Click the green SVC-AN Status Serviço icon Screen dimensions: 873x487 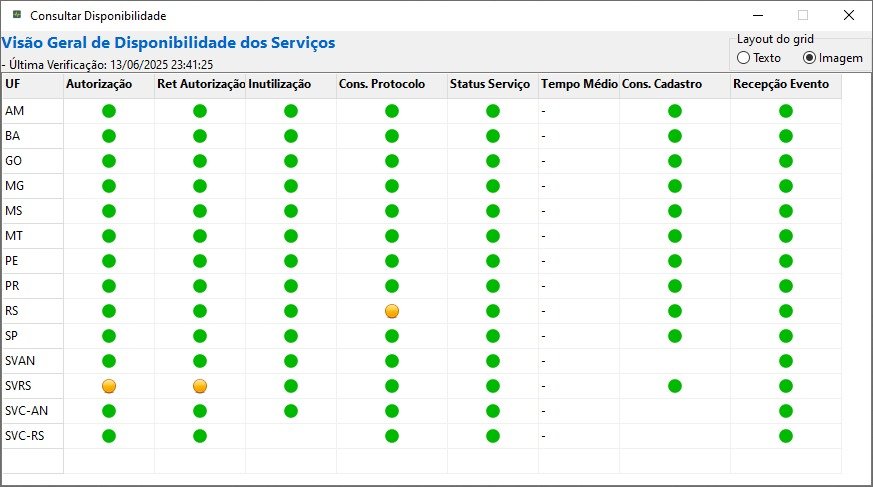pyautogui.click(x=493, y=411)
